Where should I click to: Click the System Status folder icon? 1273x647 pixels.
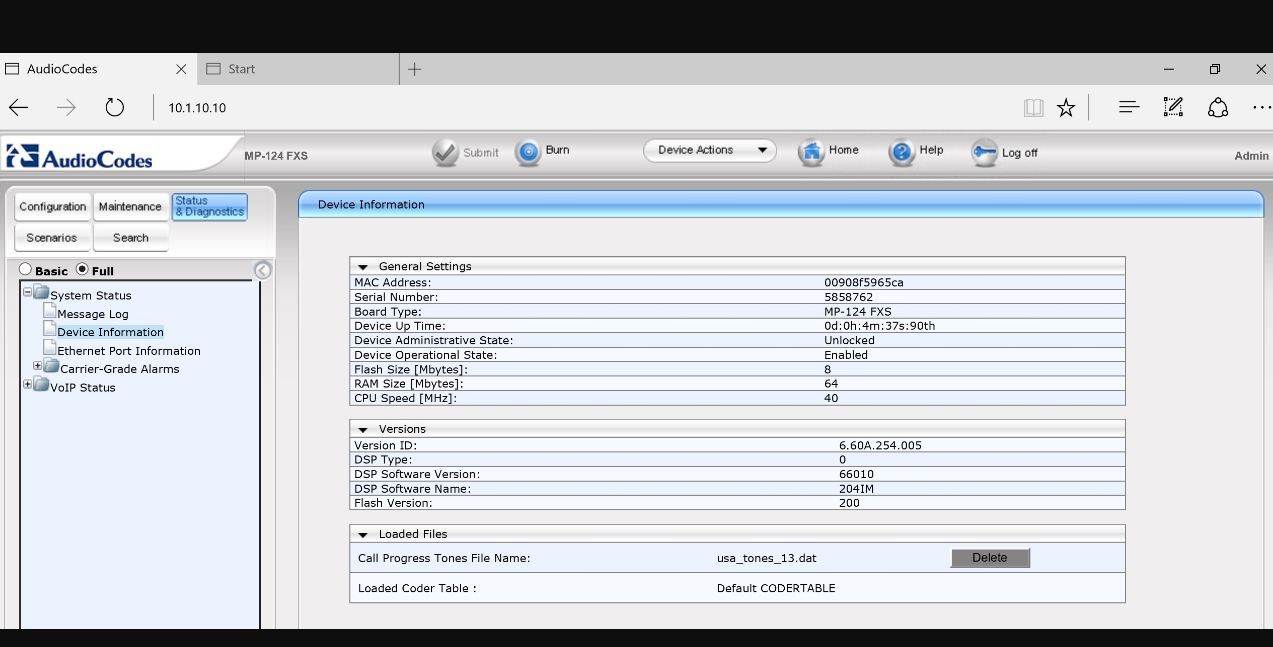click(x=41, y=293)
